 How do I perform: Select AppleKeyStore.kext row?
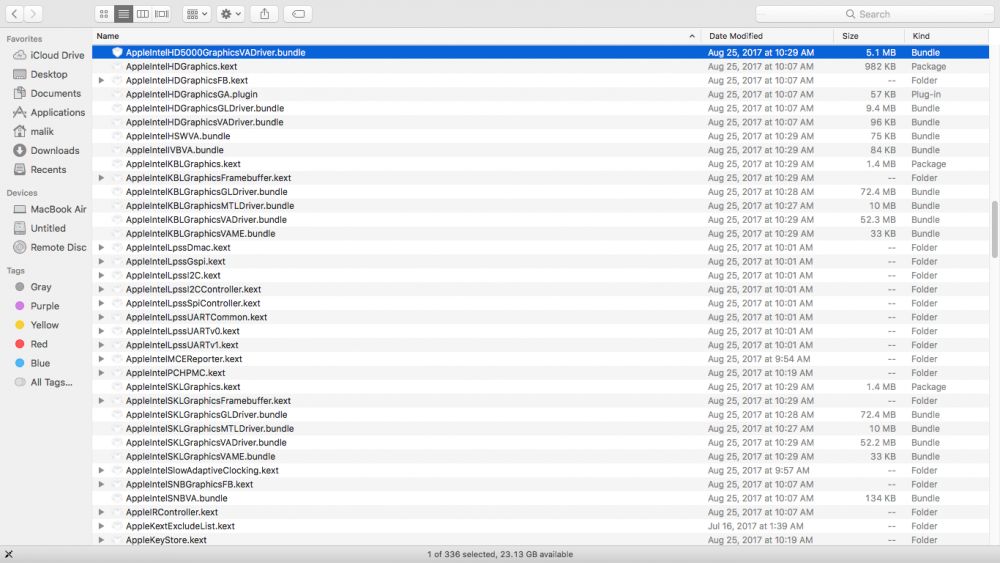click(x=540, y=540)
